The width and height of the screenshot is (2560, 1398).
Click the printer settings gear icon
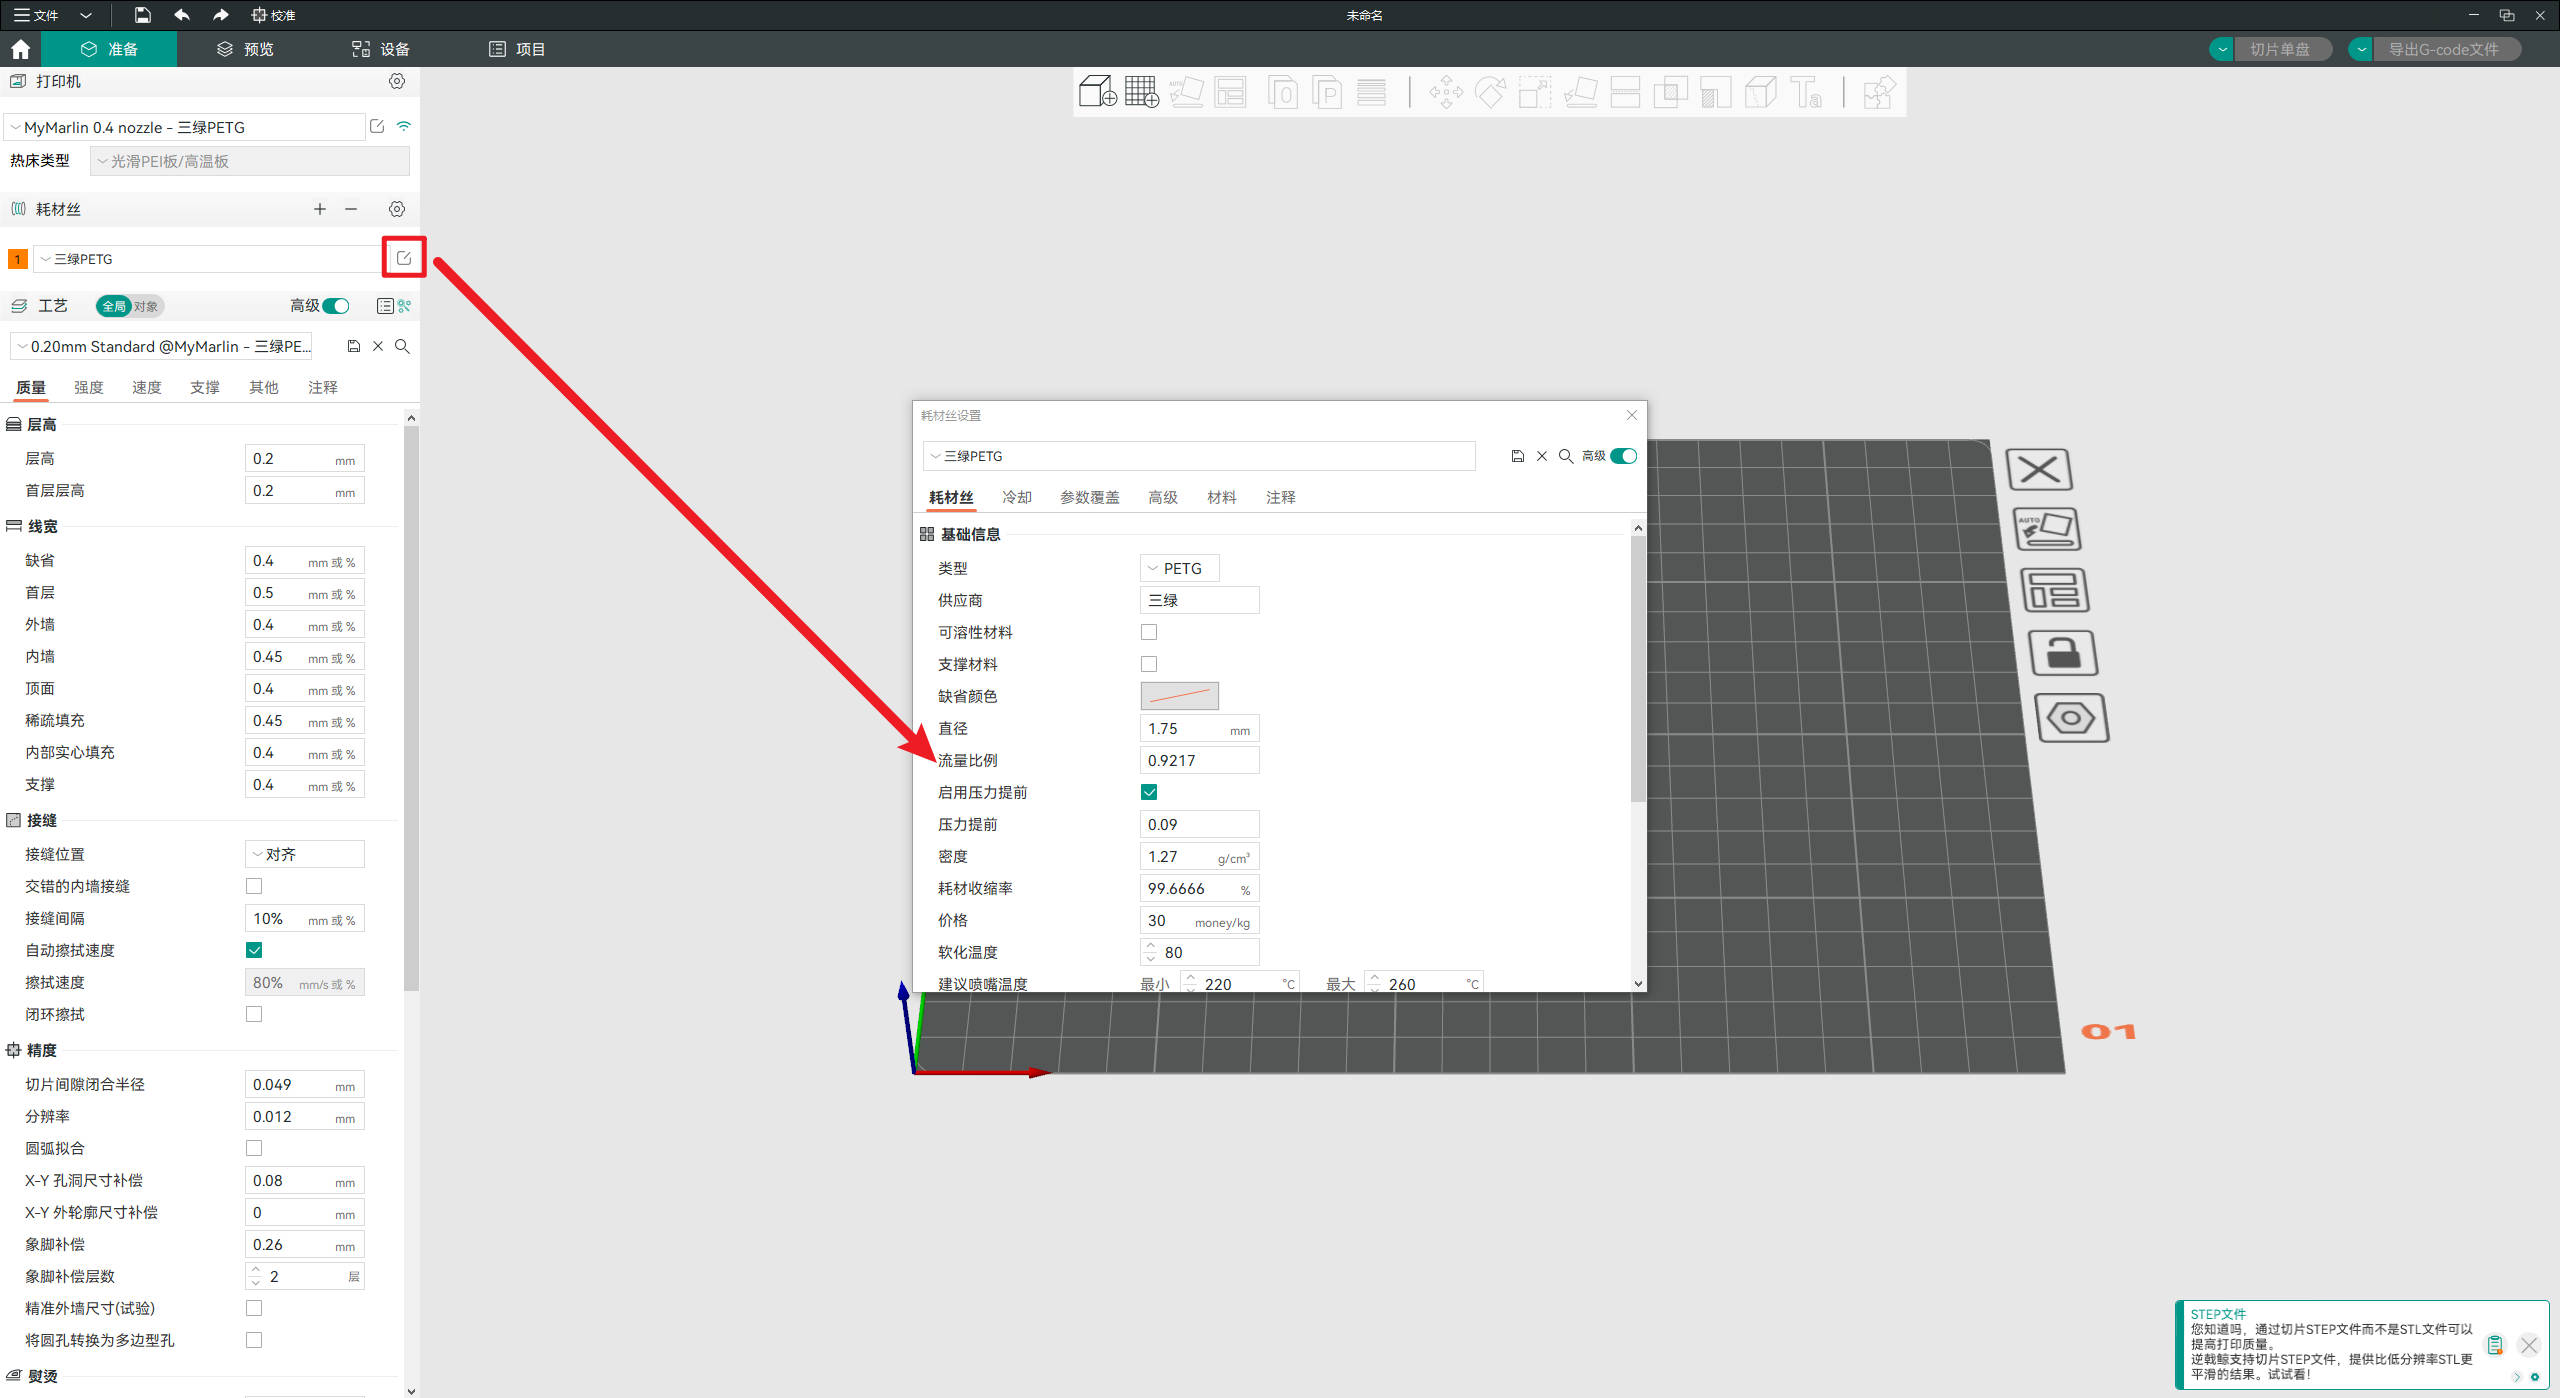pos(397,81)
